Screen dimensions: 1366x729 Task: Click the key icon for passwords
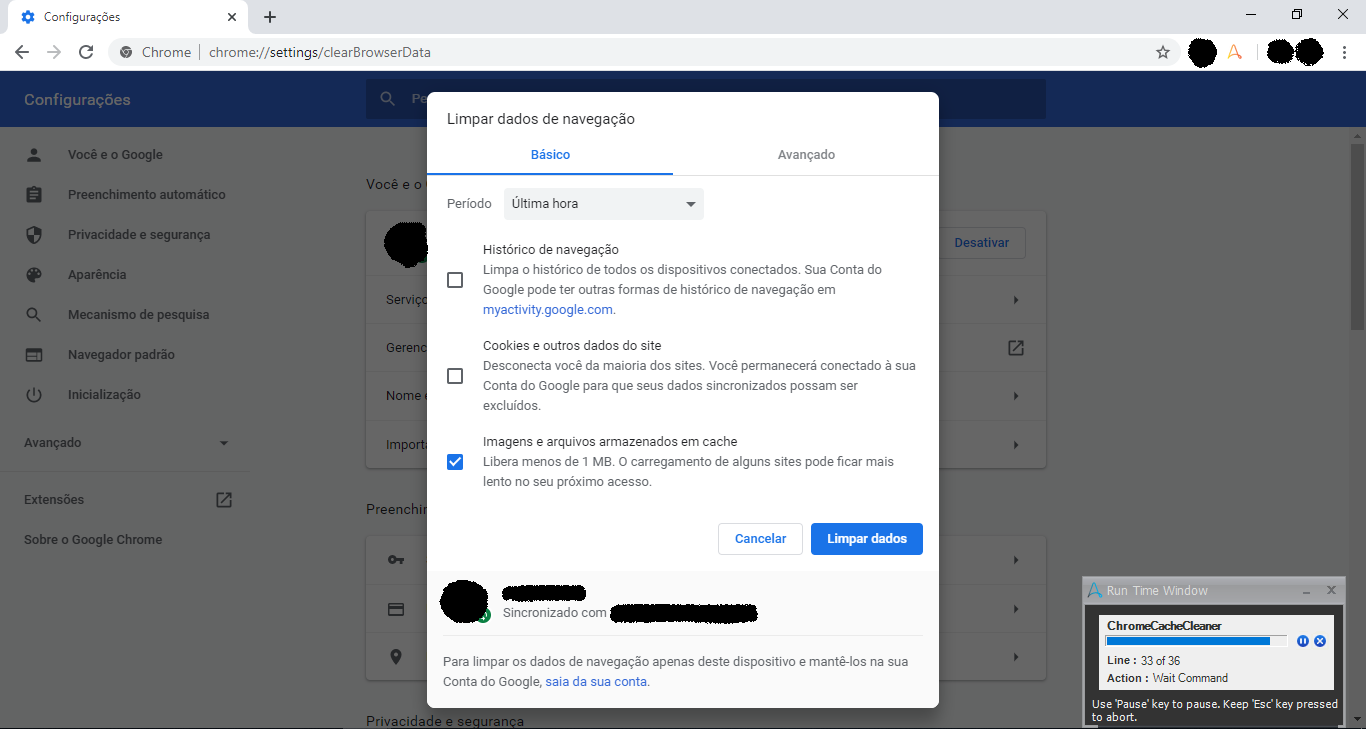click(396, 560)
